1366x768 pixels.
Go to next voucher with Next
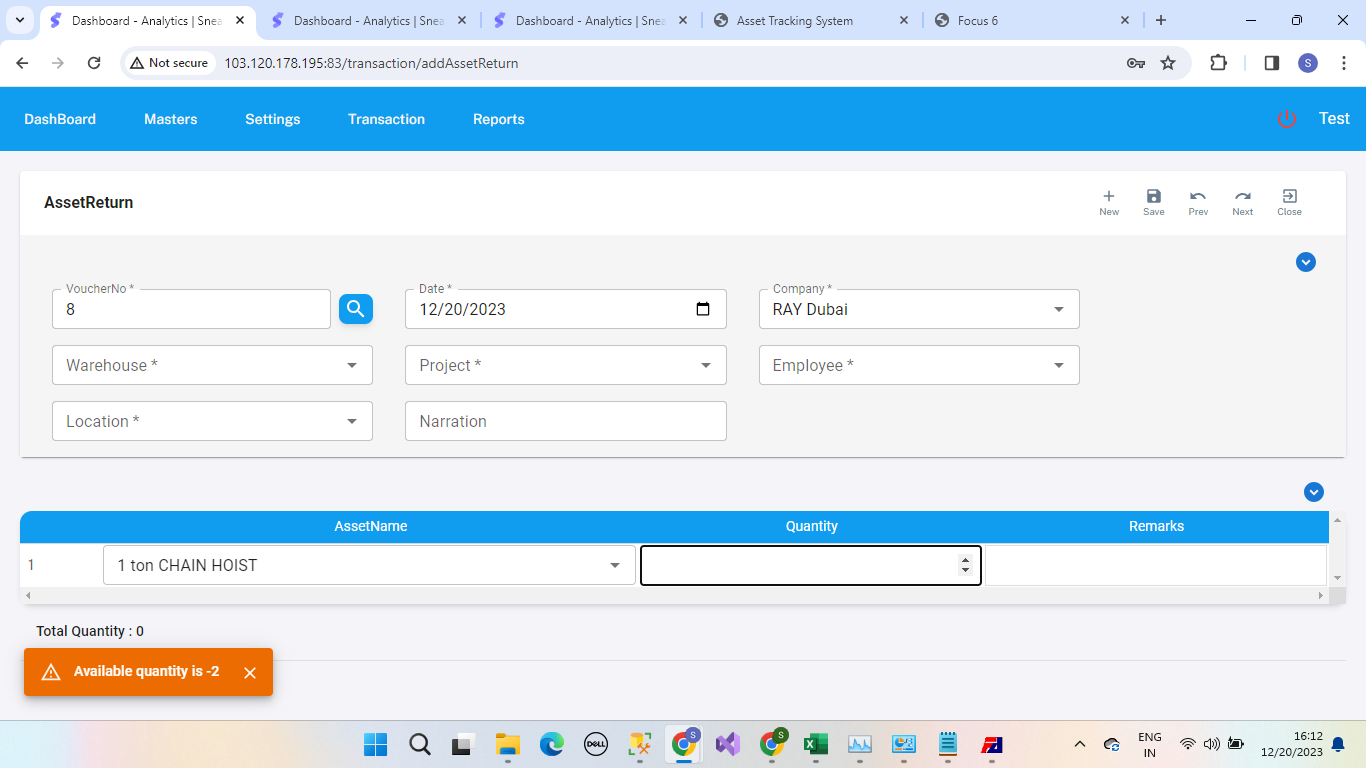pyautogui.click(x=1242, y=198)
